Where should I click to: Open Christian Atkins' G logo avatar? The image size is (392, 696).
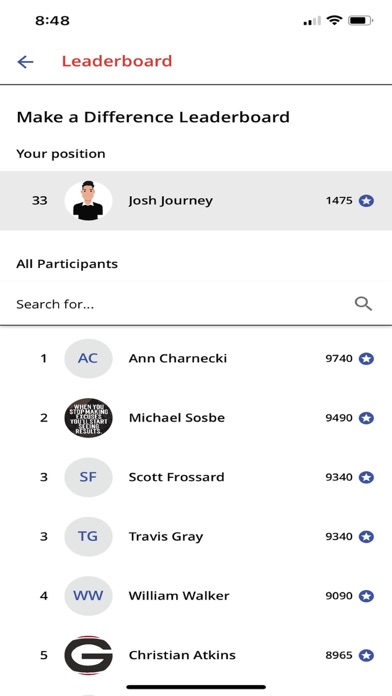pyautogui.click(x=88, y=655)
